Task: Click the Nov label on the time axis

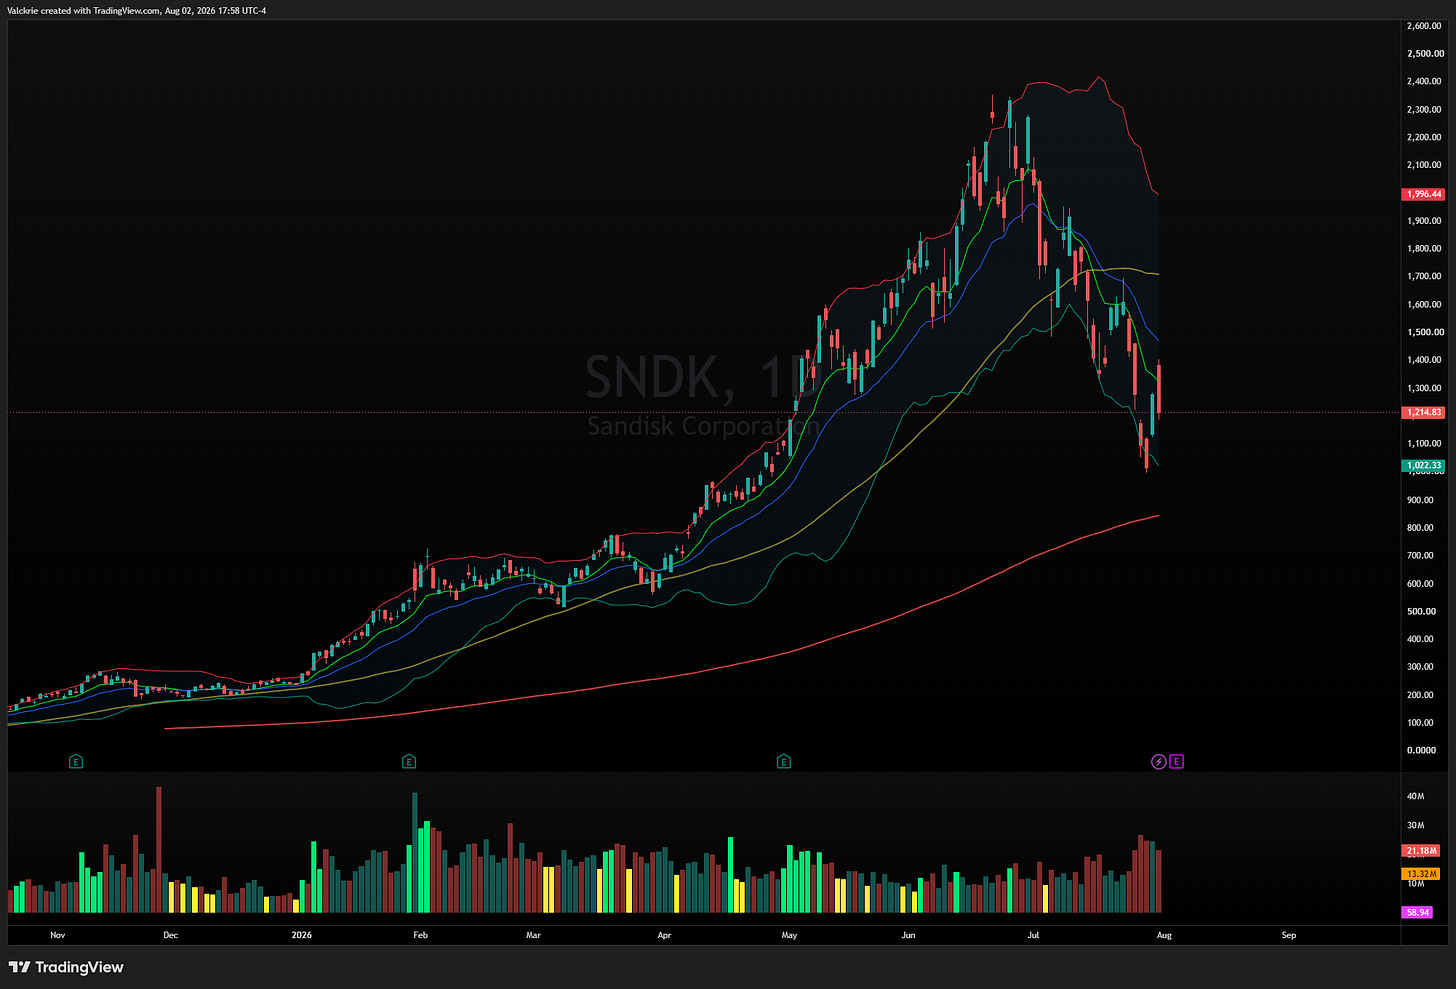Action: (x=57, y=936)
